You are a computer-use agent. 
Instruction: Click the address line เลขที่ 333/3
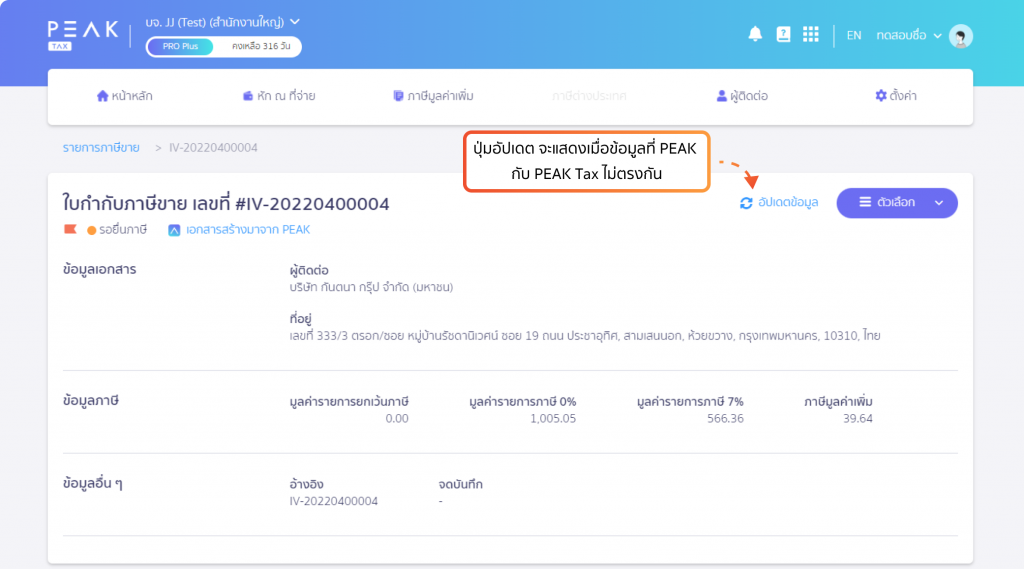pos(584,336)
